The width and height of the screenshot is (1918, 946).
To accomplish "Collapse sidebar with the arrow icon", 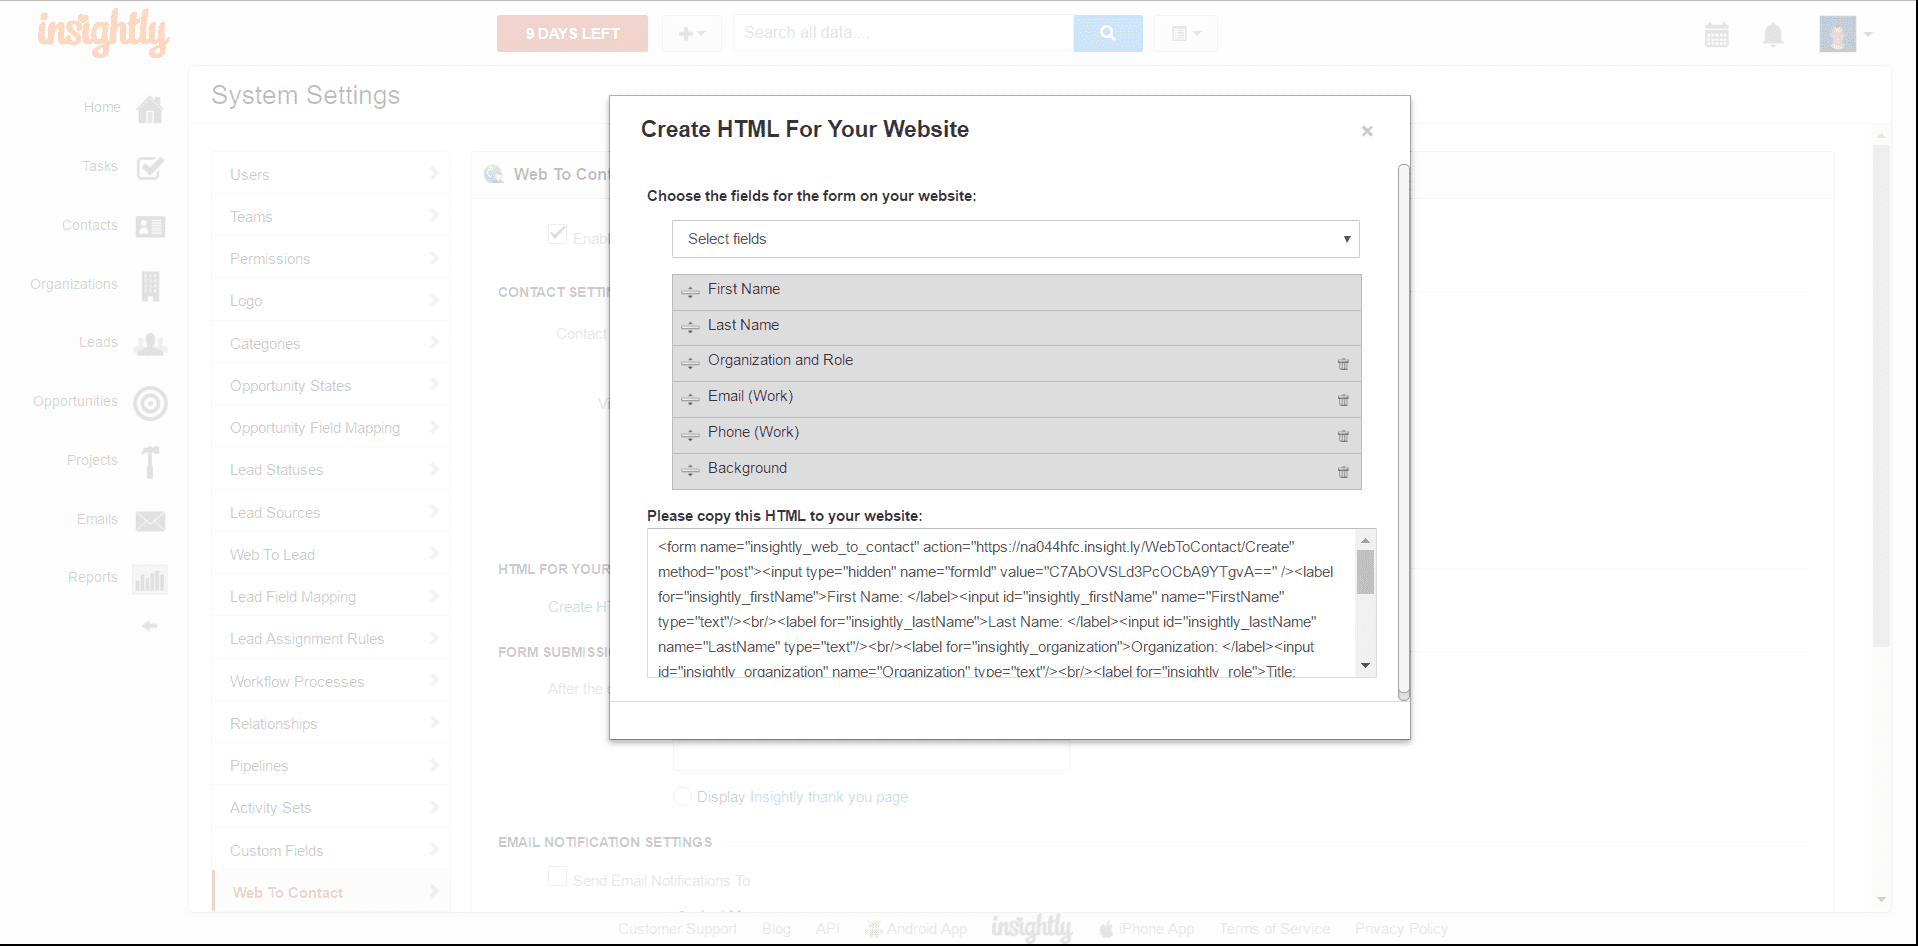I will (x=150, y=626).
